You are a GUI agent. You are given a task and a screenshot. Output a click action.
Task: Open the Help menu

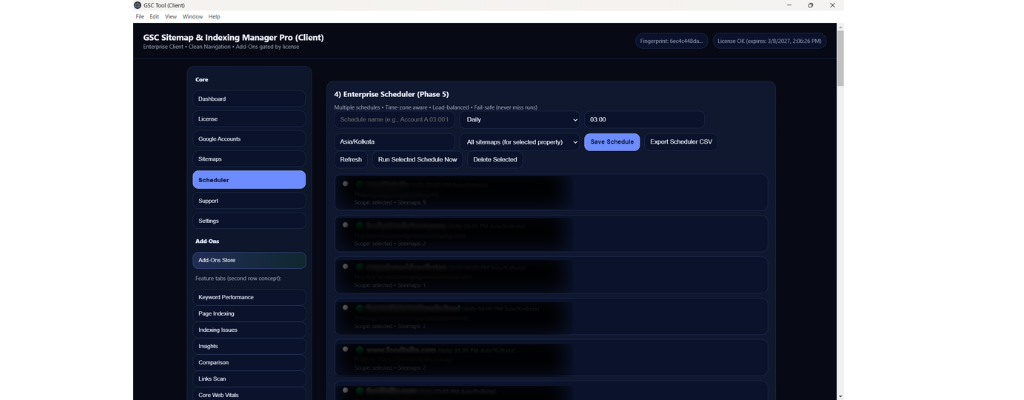214,17
